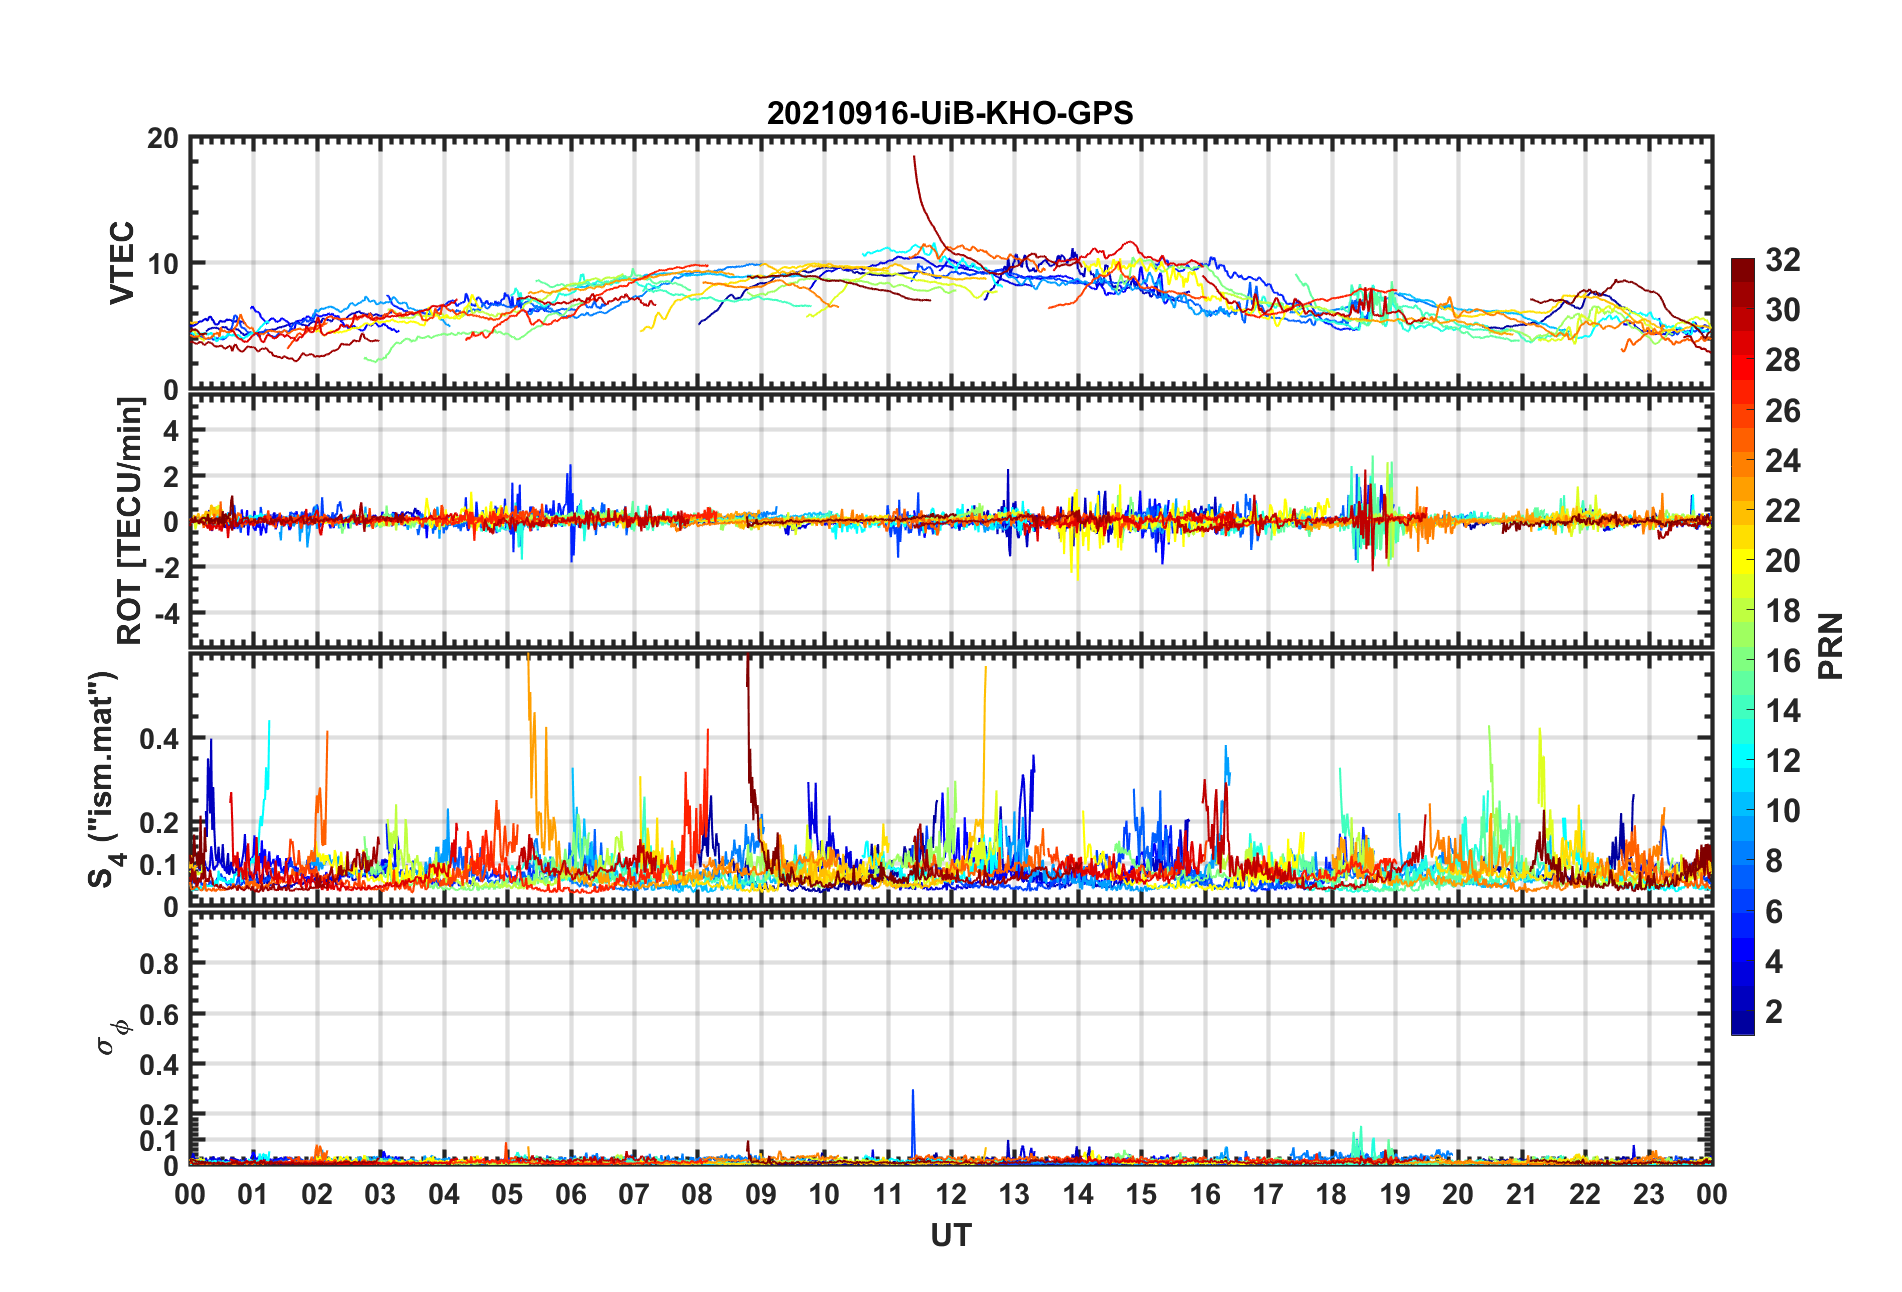Click S4 y-axis tick 0.4
Viewport: 1902px width, 1292px height.
[159, 739]
